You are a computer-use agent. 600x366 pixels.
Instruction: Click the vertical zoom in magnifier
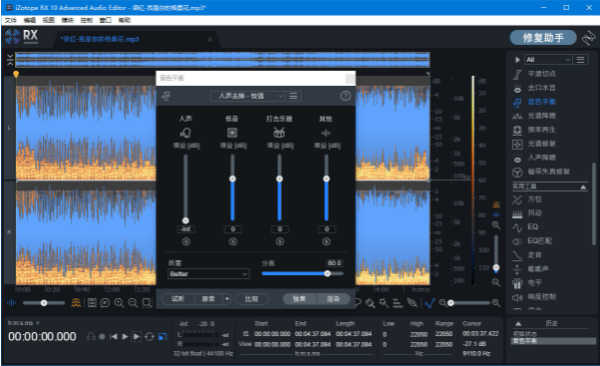(496, 225)
